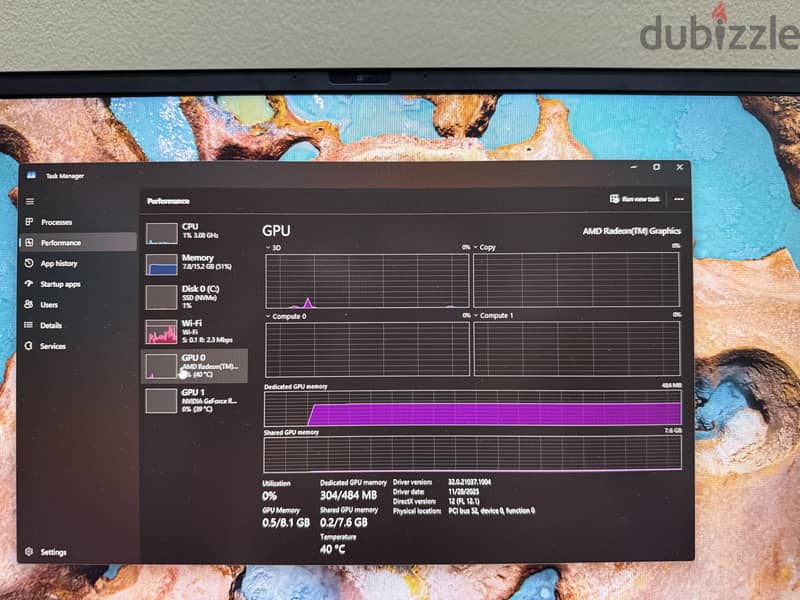
Task: Click the Processes icon in sidebar
Action: pos(29,222)
